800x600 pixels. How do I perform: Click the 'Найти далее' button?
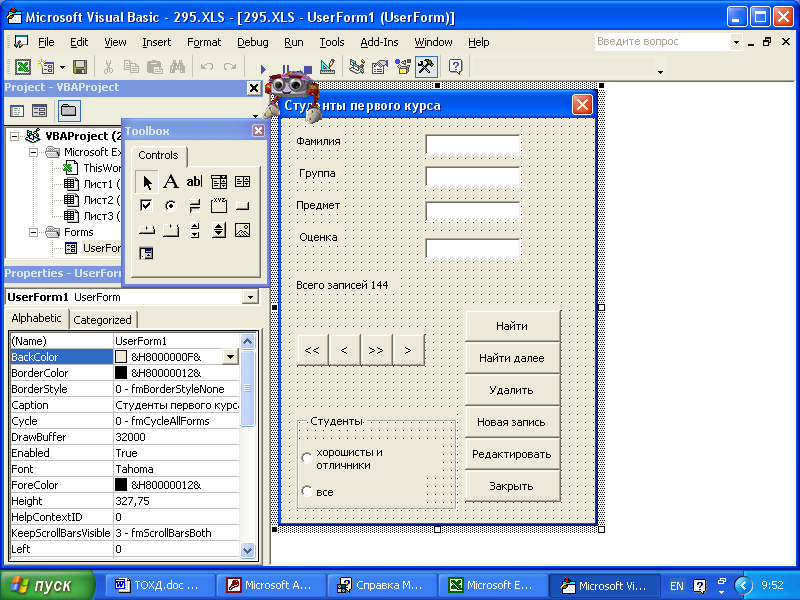tap(512, 358)
